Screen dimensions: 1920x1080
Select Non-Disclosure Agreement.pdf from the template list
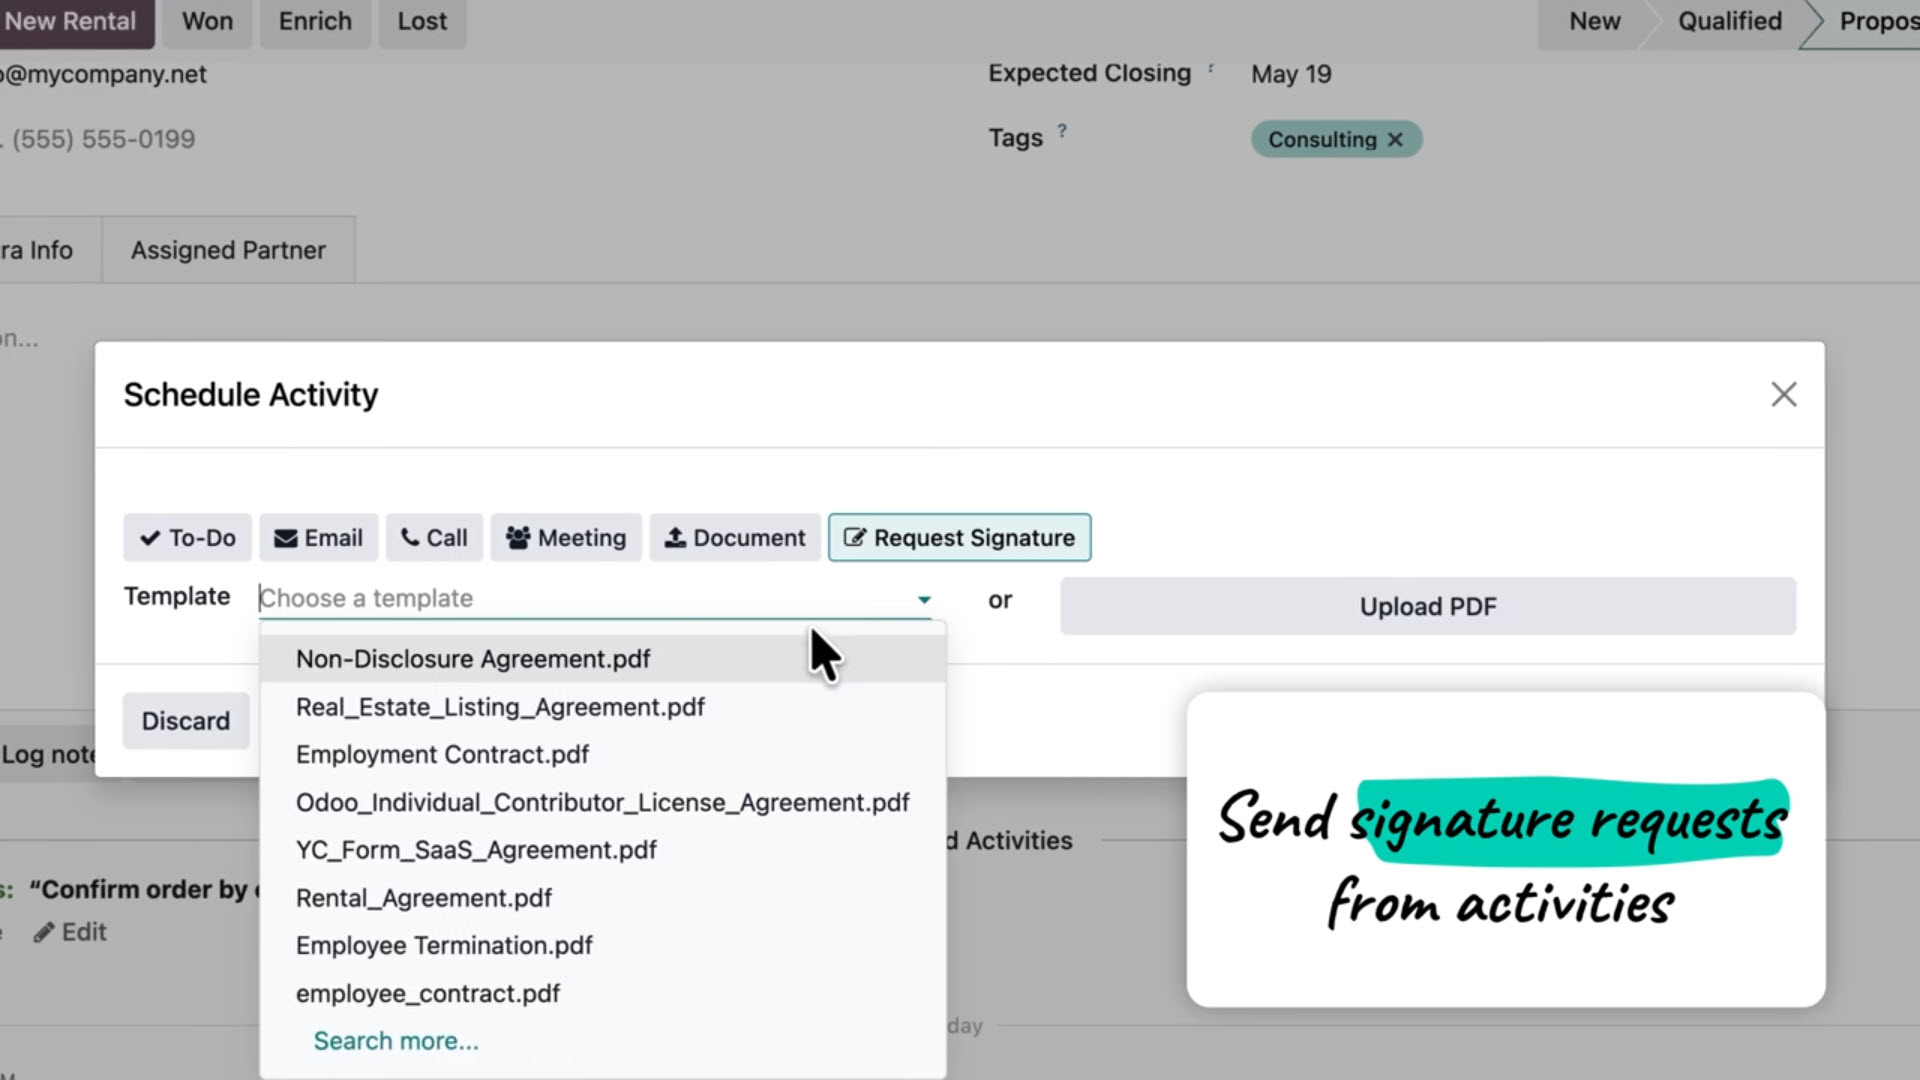[473, 658]
